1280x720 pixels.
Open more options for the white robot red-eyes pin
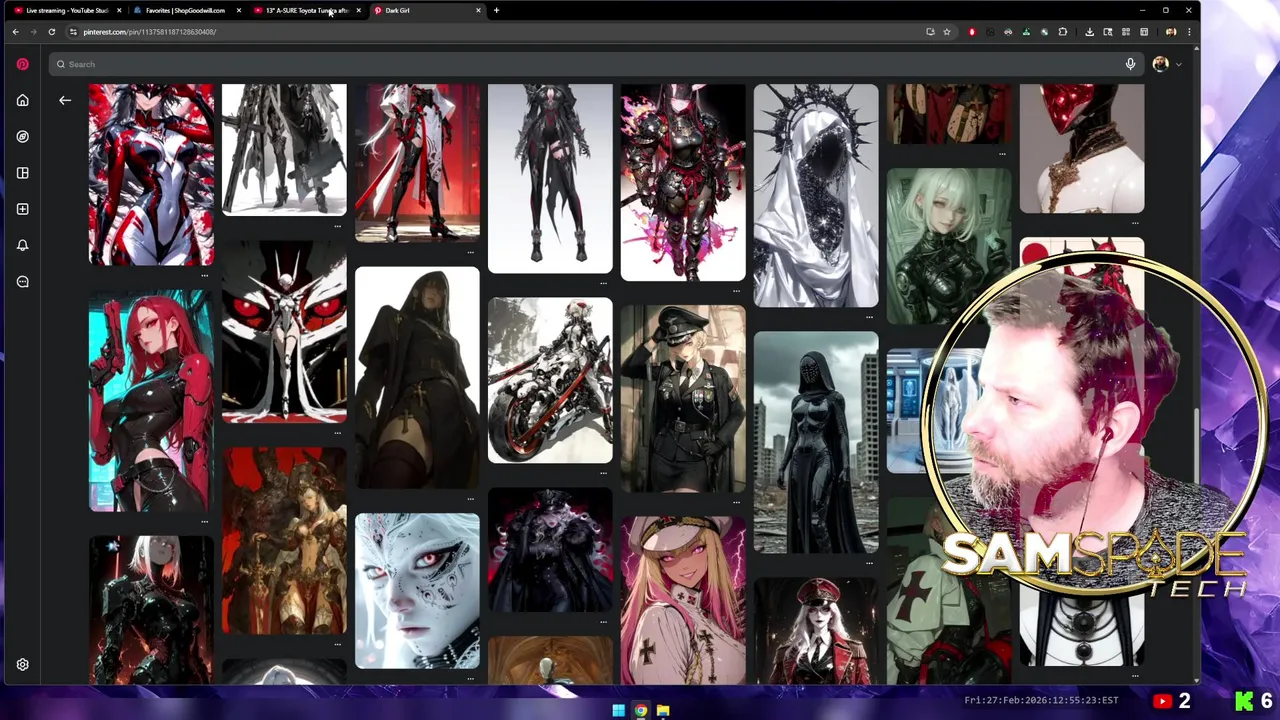338,433
